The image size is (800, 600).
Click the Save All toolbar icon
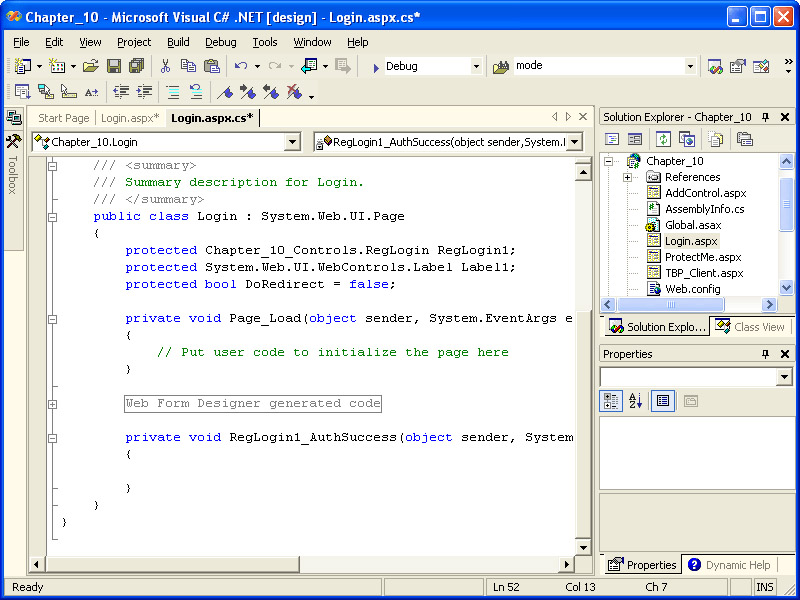pos(136,66)
